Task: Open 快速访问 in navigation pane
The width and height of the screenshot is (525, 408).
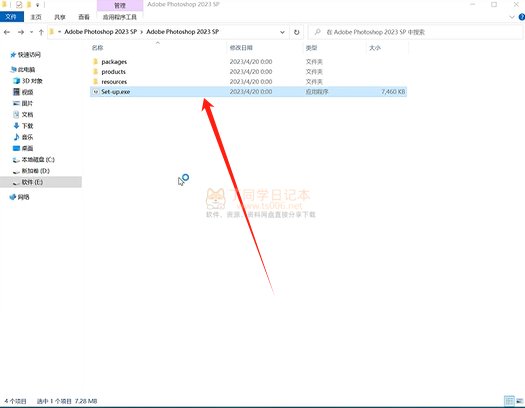Action: pos(29,55)
